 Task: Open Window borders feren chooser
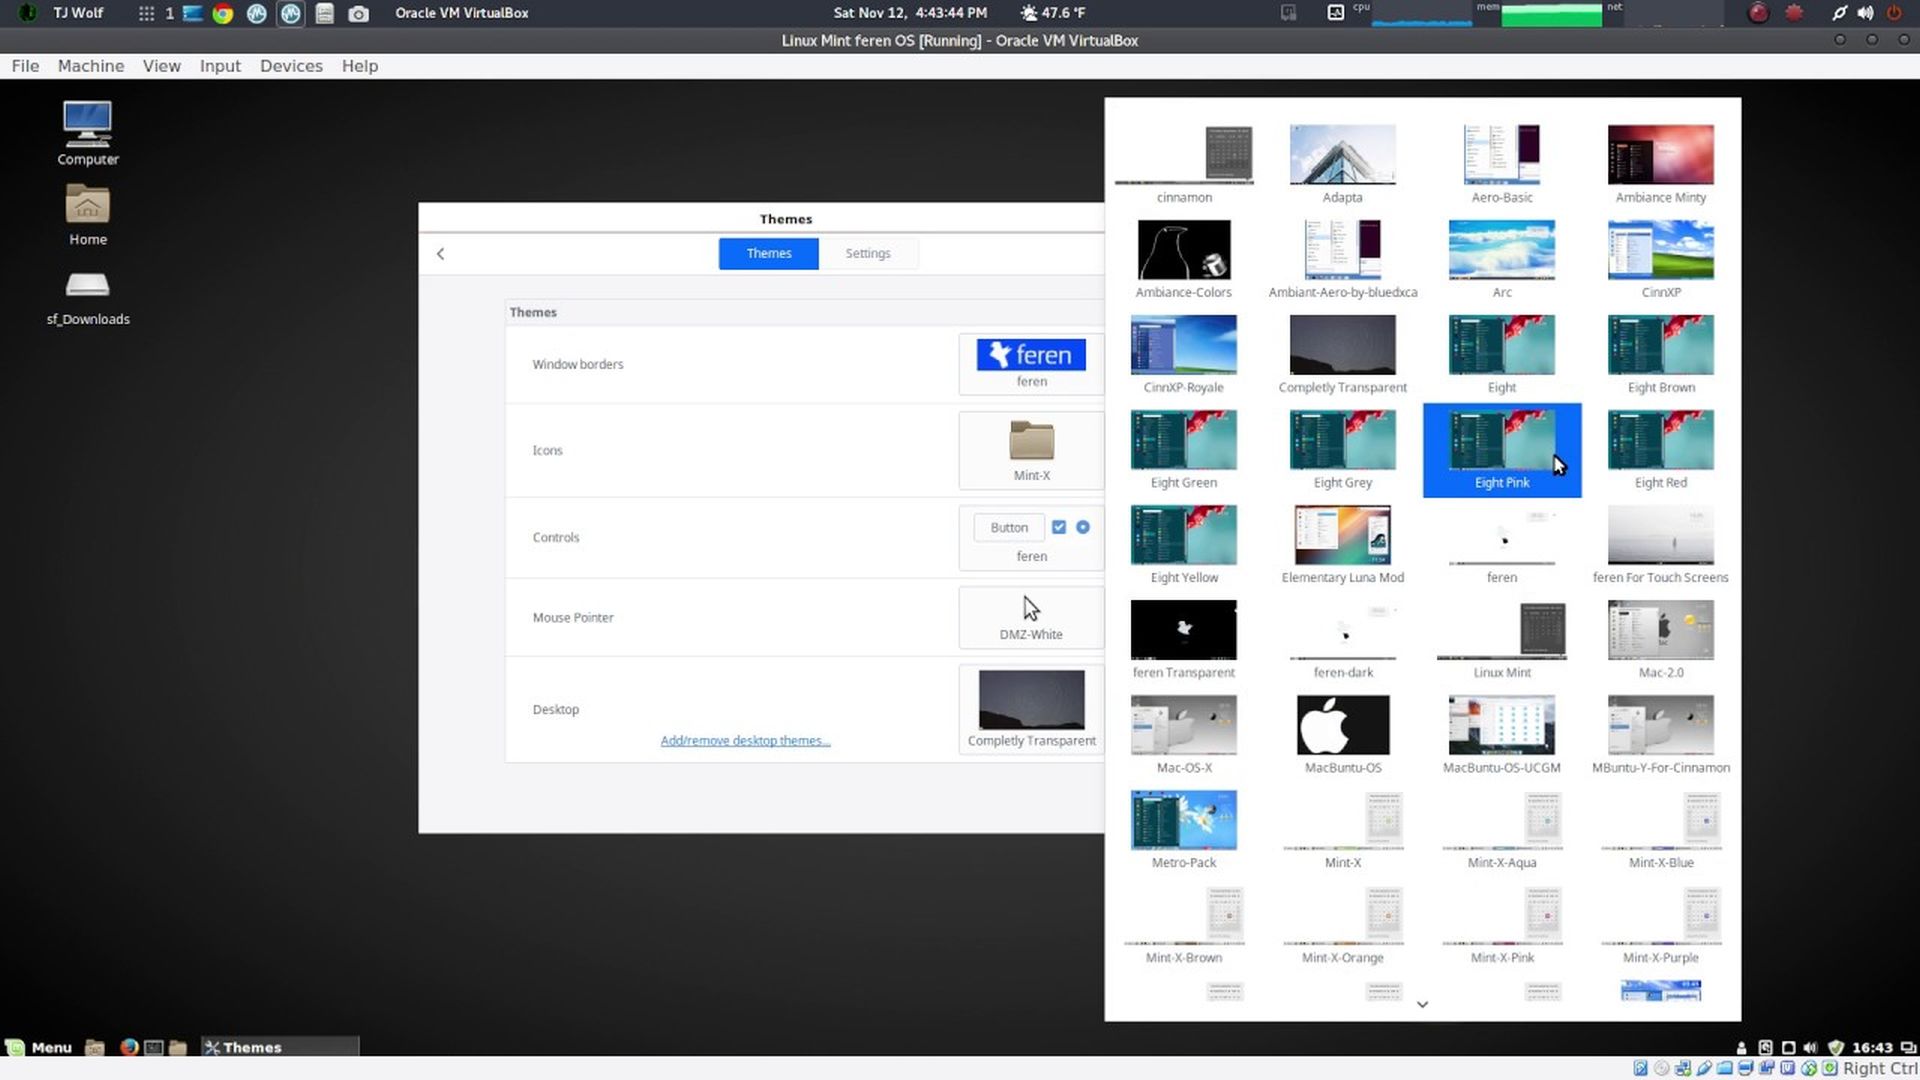(1031, 364)
